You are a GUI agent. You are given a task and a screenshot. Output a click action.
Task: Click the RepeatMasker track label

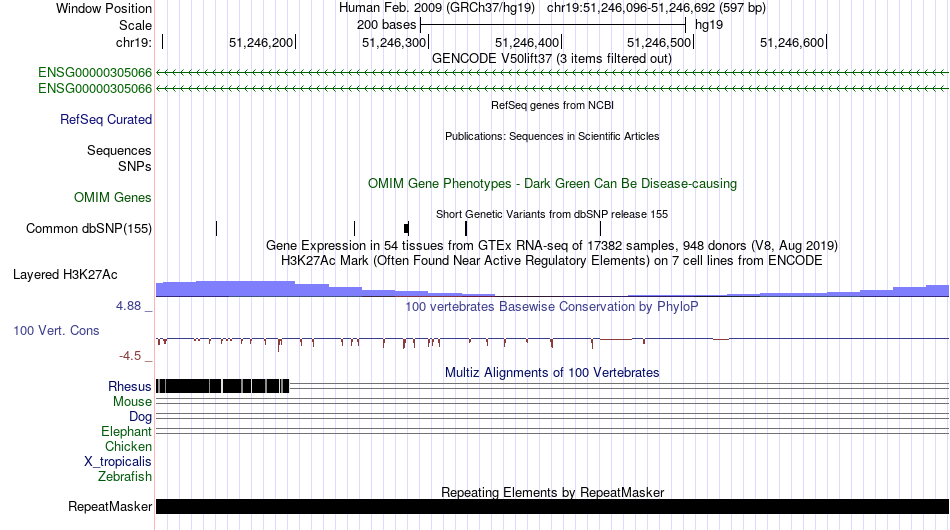click(110, 506)
